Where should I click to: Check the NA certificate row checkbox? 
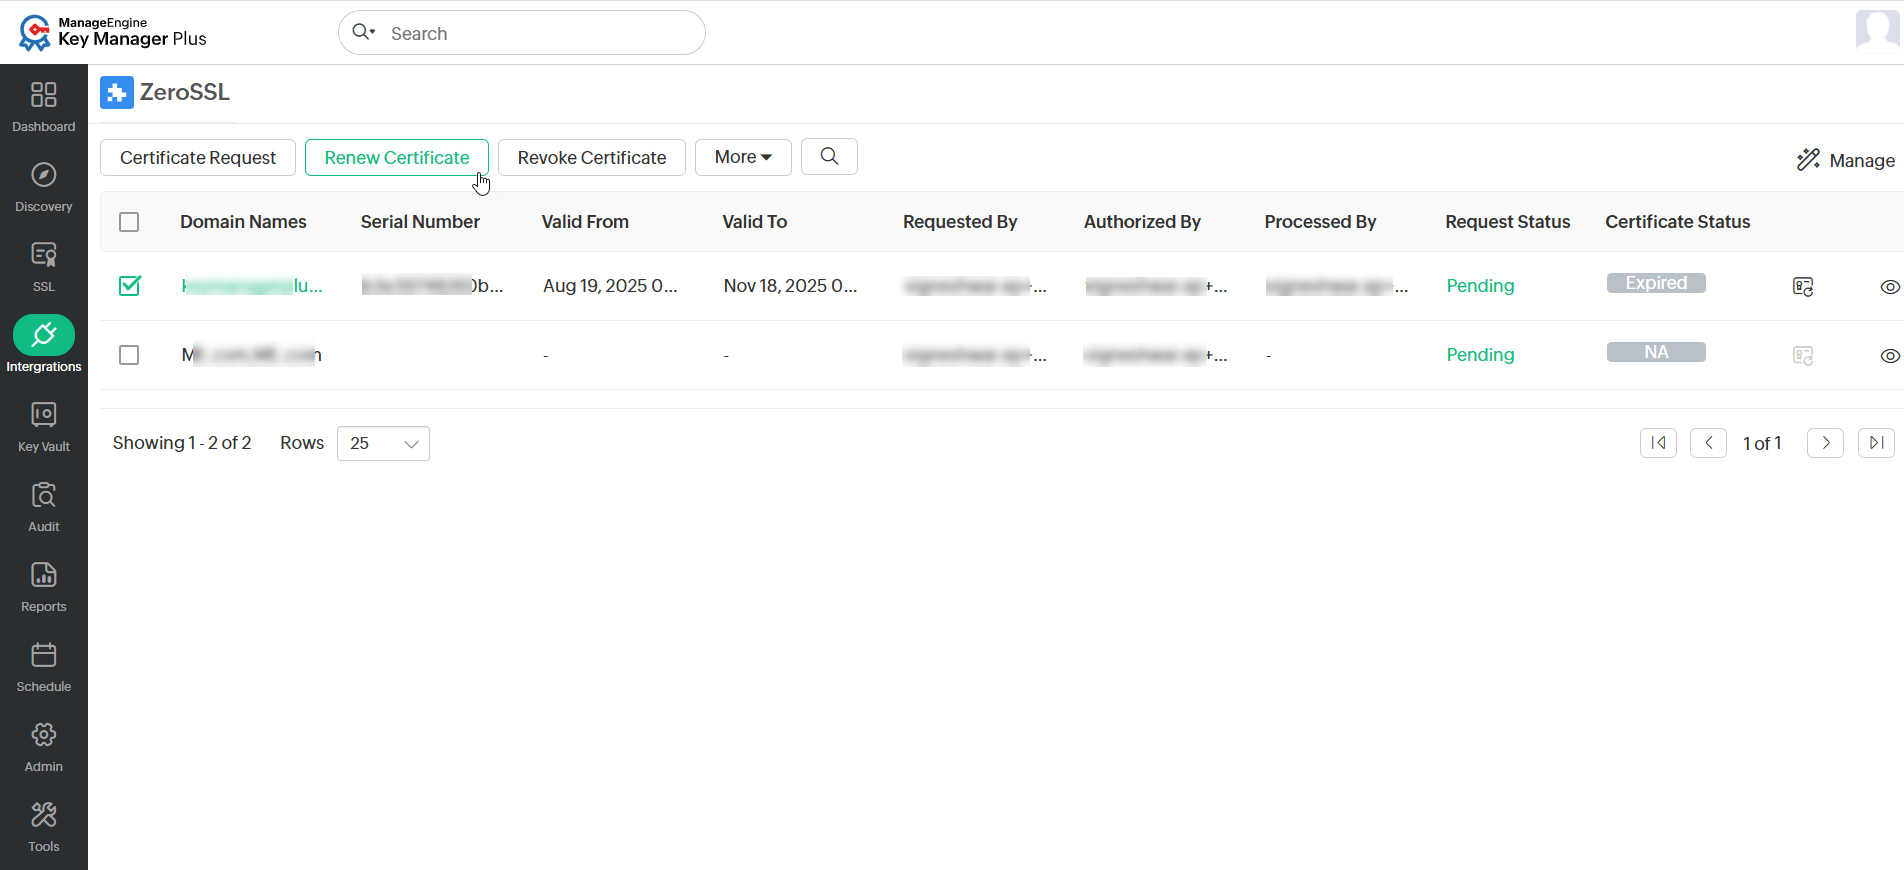[129, 355]
